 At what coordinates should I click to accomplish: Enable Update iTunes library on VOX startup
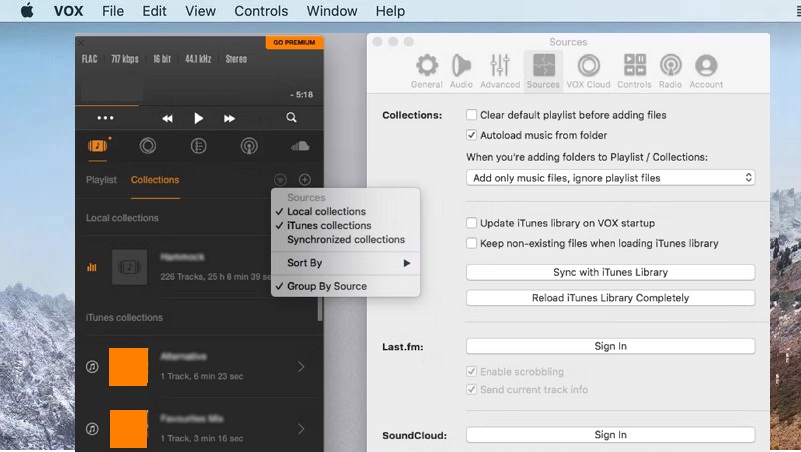click(472, 223)
